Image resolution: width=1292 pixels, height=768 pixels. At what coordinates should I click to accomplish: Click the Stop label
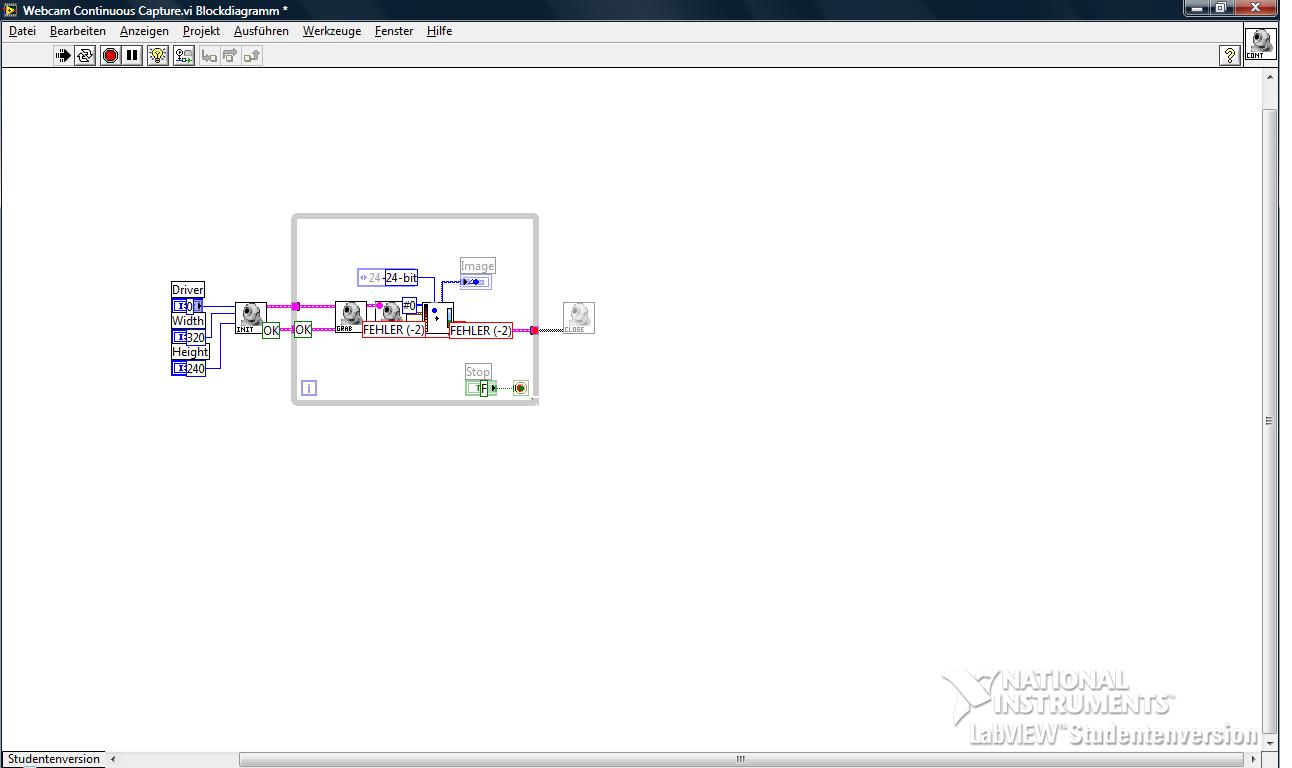[478, 372]
